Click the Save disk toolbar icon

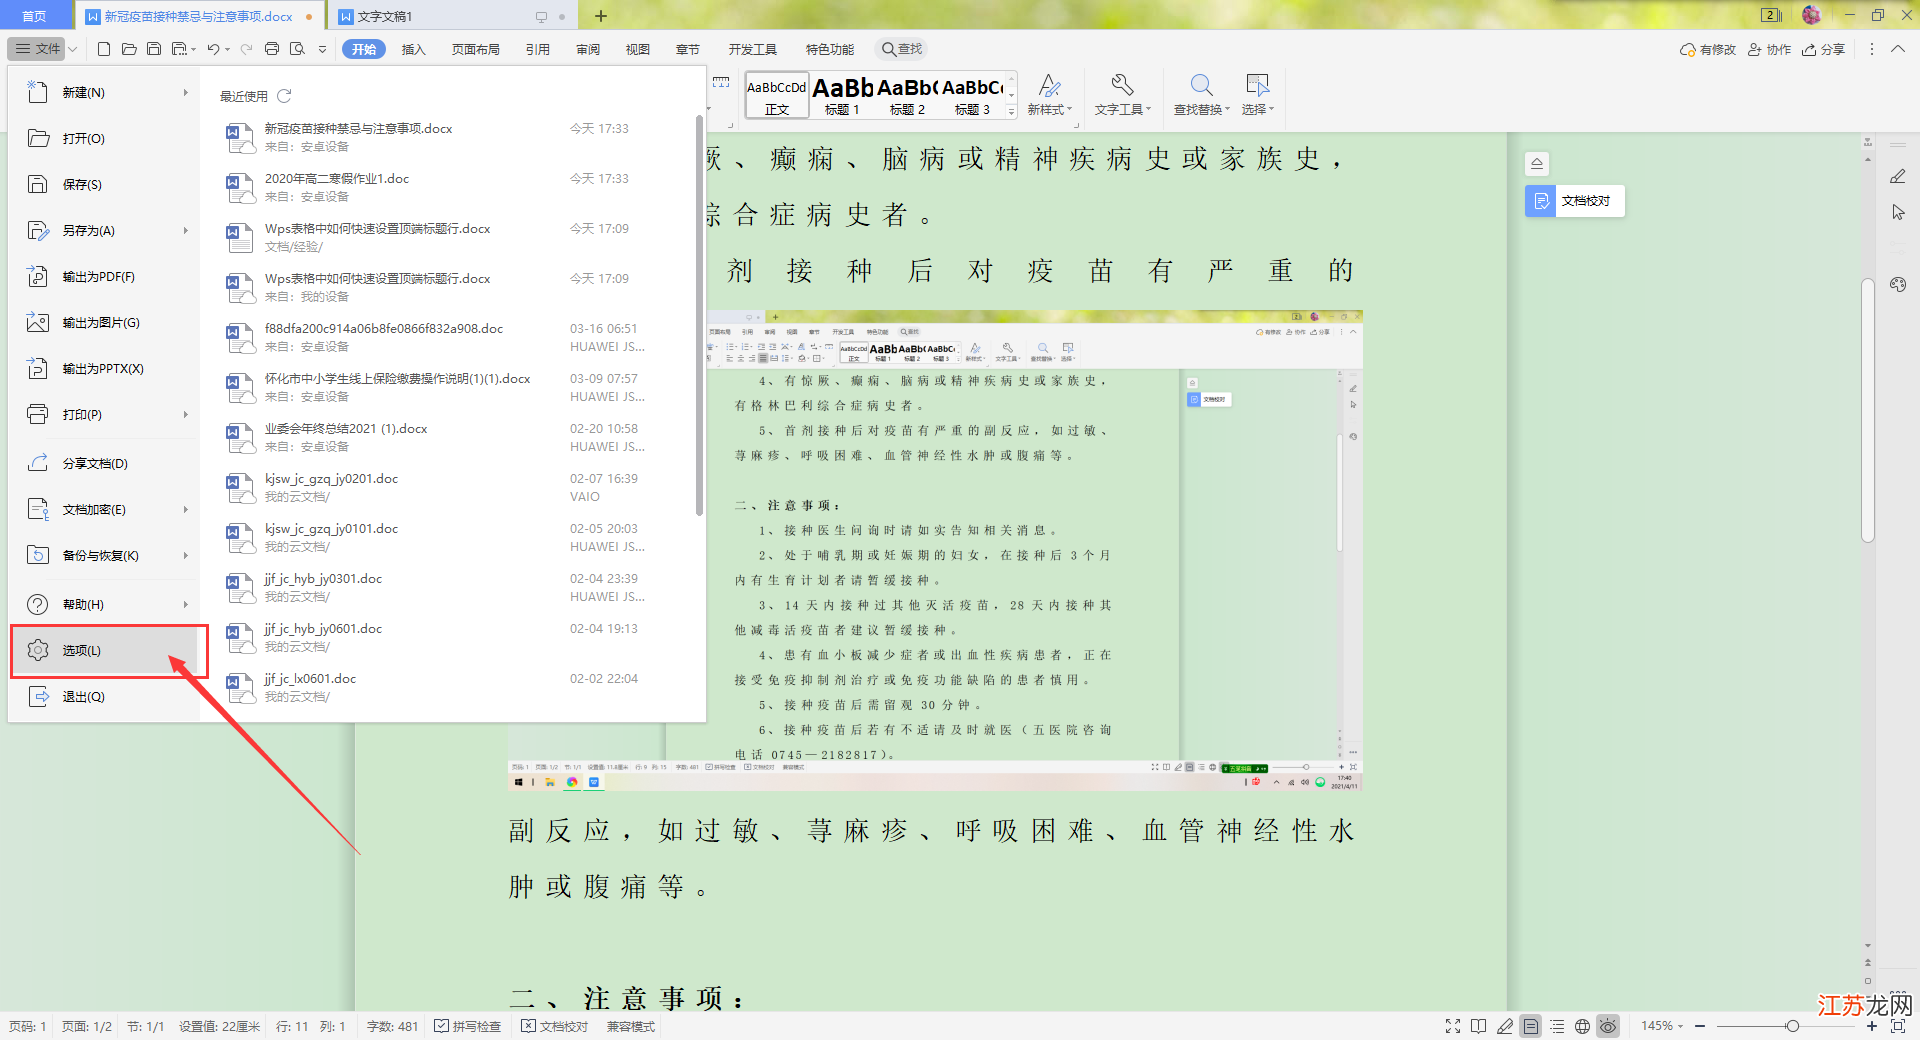[154, 49]
